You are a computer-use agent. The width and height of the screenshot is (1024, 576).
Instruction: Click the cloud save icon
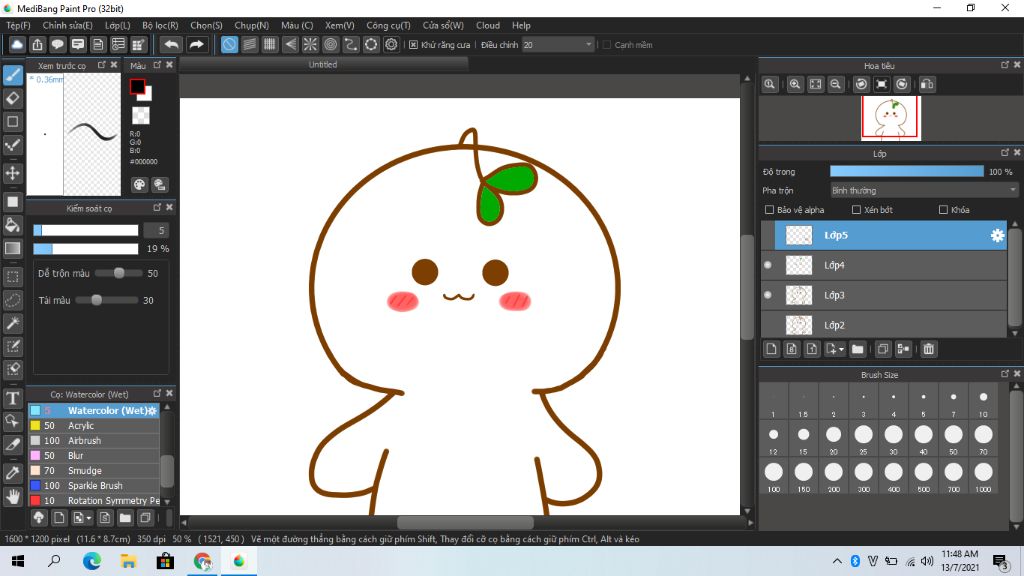point(17,44)
